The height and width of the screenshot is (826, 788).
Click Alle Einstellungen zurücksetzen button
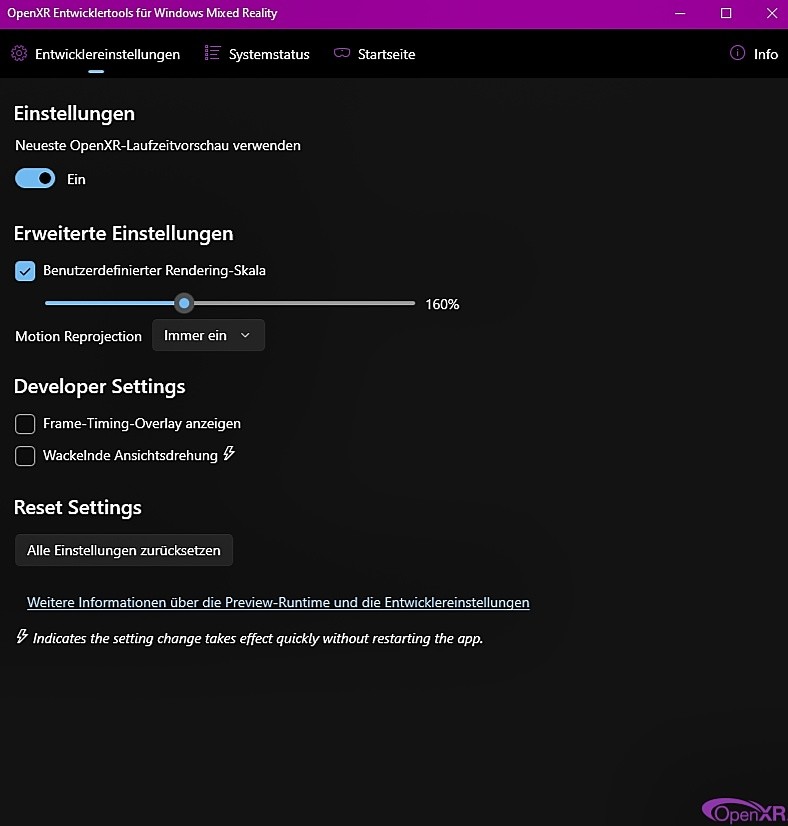point(124,550)
